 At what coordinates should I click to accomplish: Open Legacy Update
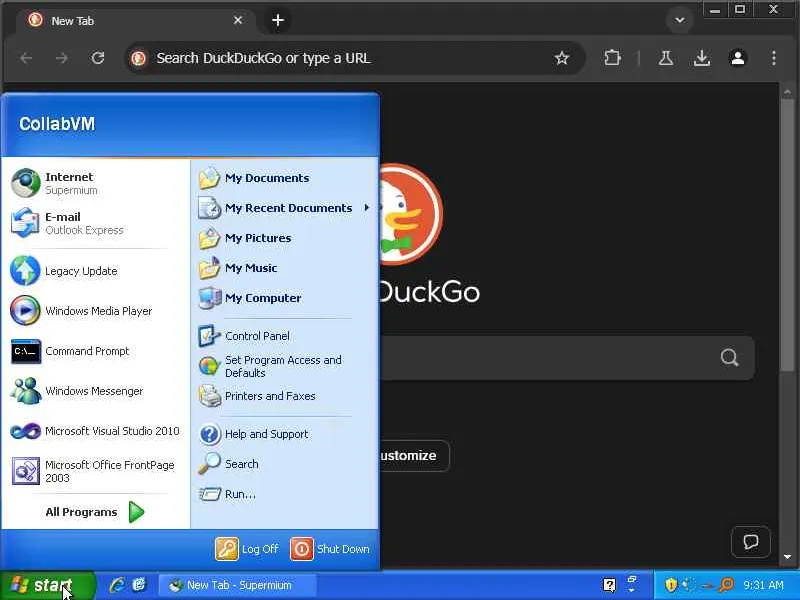pos(96,271)
